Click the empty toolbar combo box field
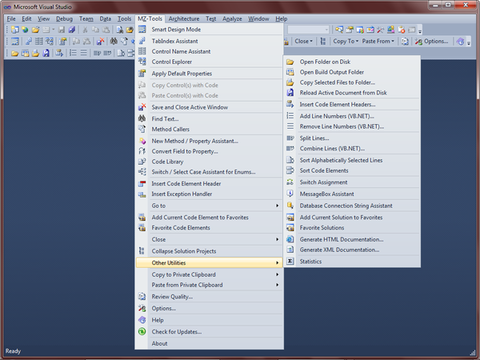The width and height of the screenshot is (480, 360). coord(308,30)
